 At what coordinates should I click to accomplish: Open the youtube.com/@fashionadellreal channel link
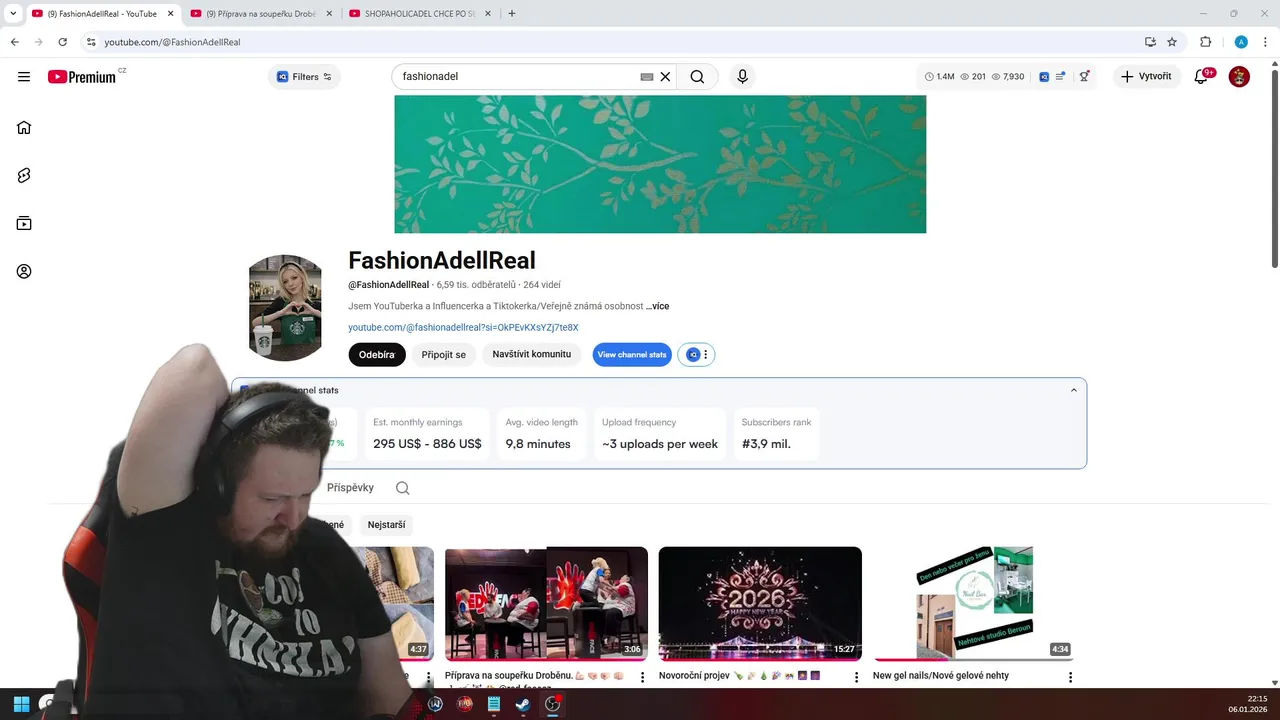coord(463,327)
